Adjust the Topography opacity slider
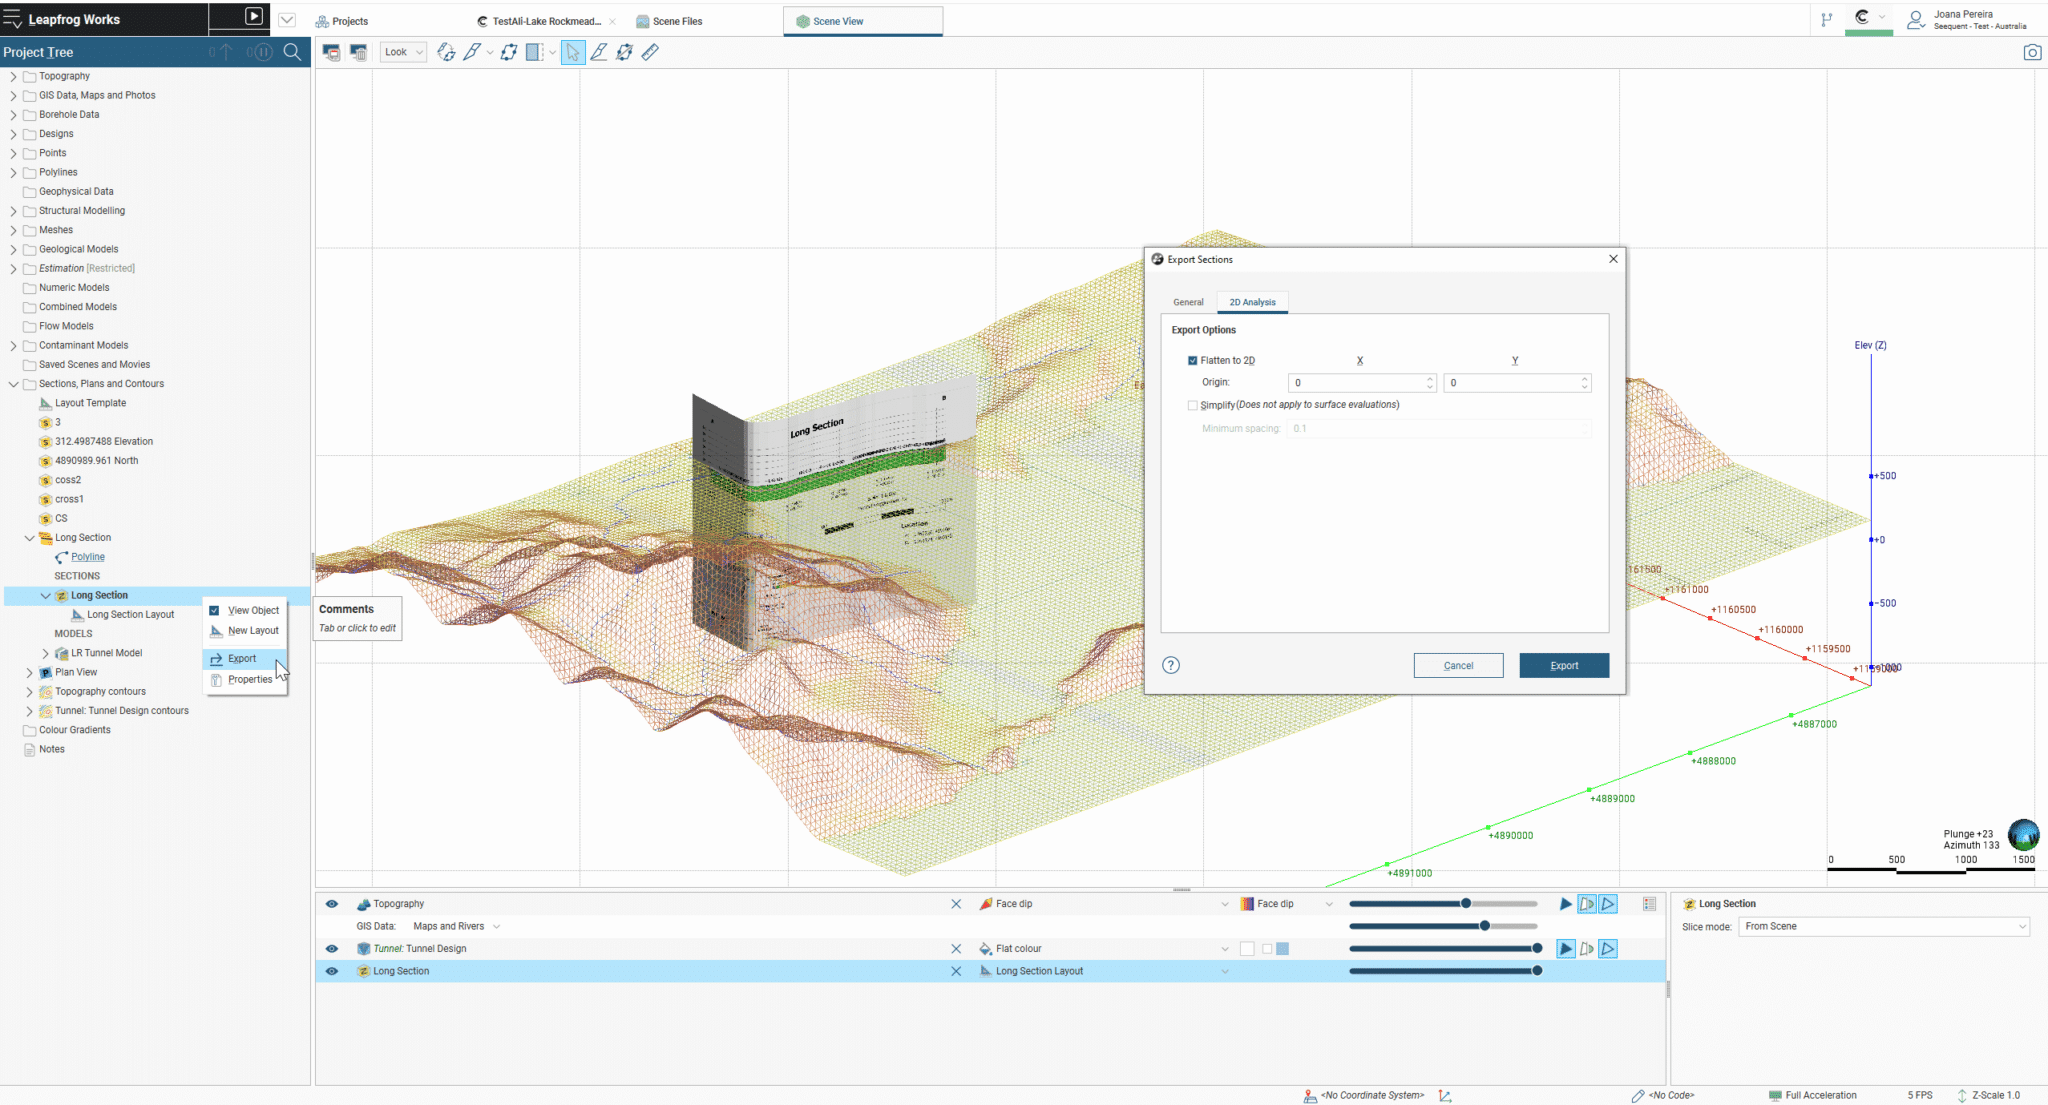The height and width of the screenshot is (1105, 2048). (1465, 904)
